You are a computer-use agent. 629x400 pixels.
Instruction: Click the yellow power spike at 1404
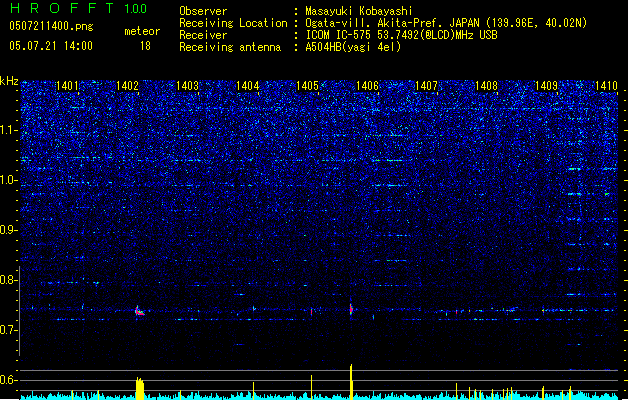click(253, 391)
